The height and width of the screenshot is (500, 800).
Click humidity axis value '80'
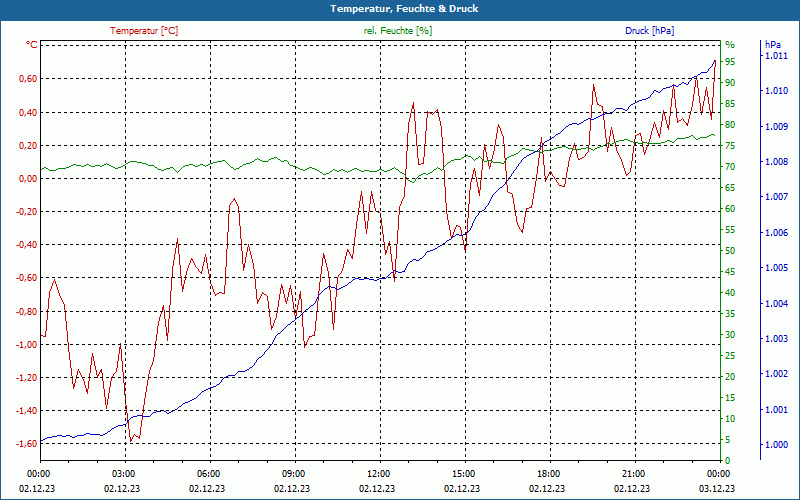[730, 125]
